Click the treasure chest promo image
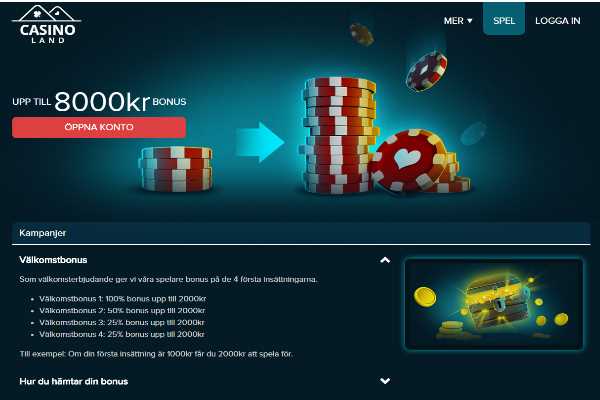The width and height of the screenshot is (600, 400). [x=494, y=304]
